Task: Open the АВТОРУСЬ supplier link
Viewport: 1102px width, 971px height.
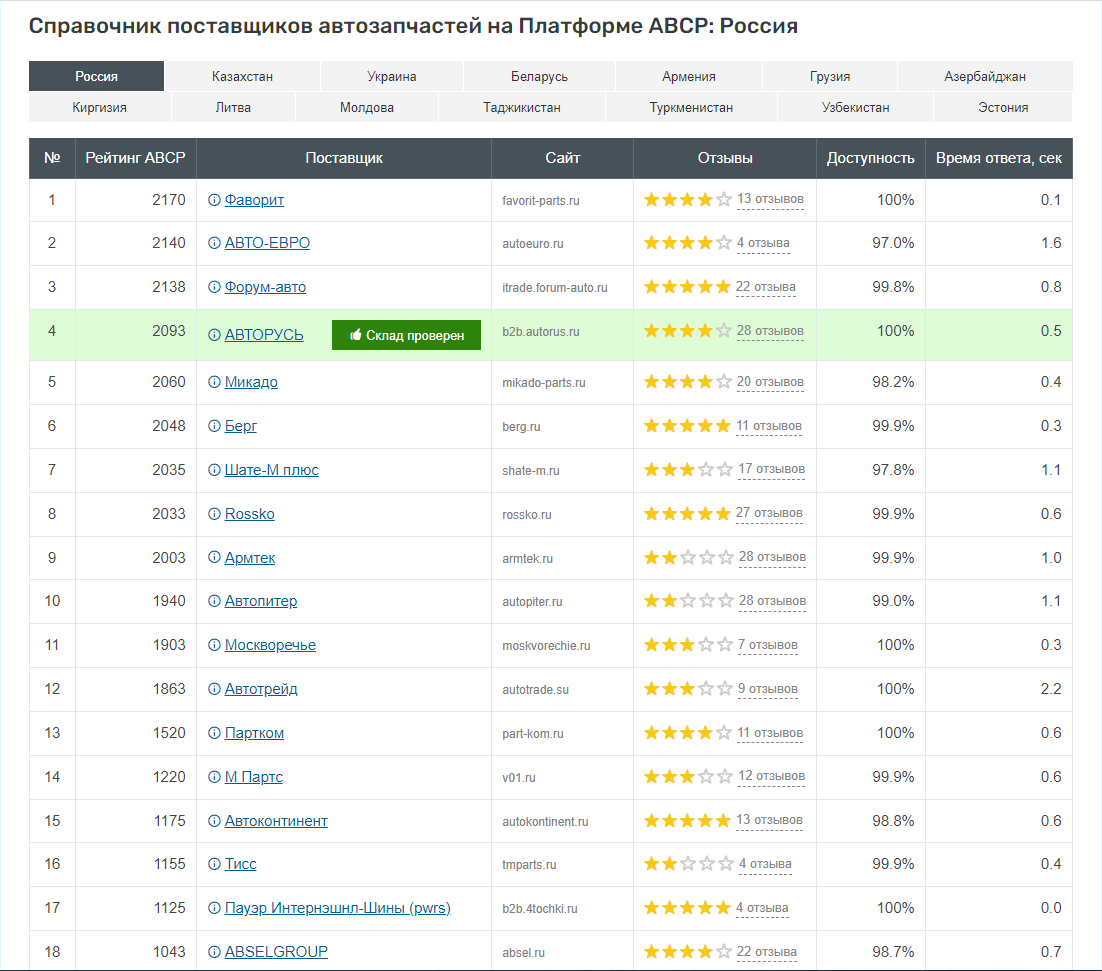Action: tap(264, 335)
